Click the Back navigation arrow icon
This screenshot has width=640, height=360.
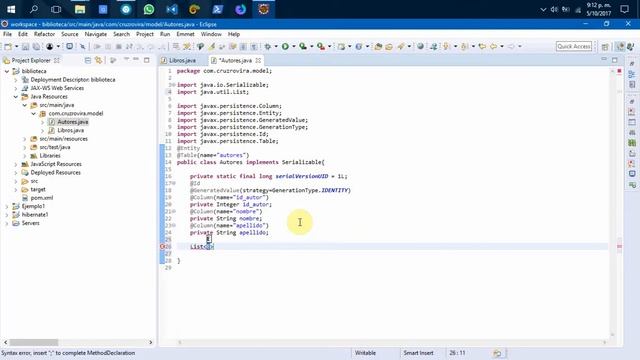click(493, 47)
